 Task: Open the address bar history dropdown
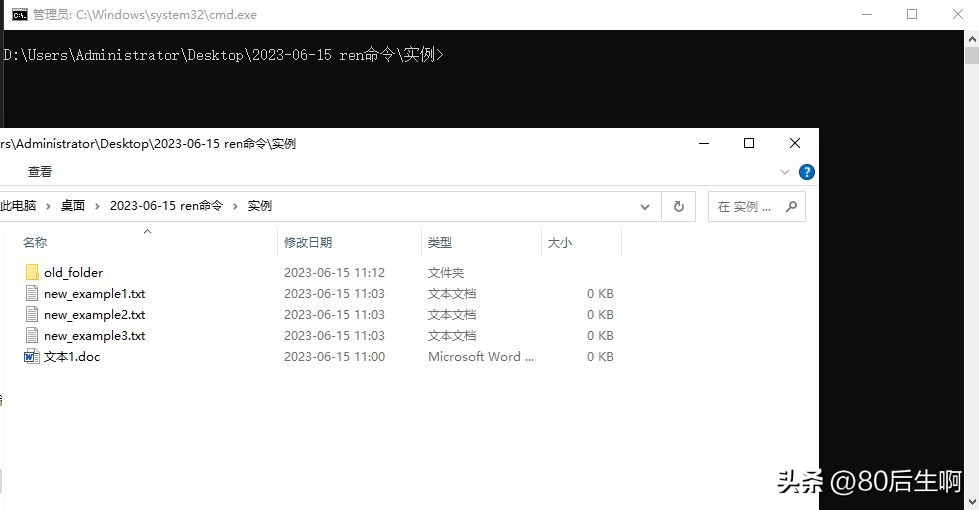tap(645, 207)
